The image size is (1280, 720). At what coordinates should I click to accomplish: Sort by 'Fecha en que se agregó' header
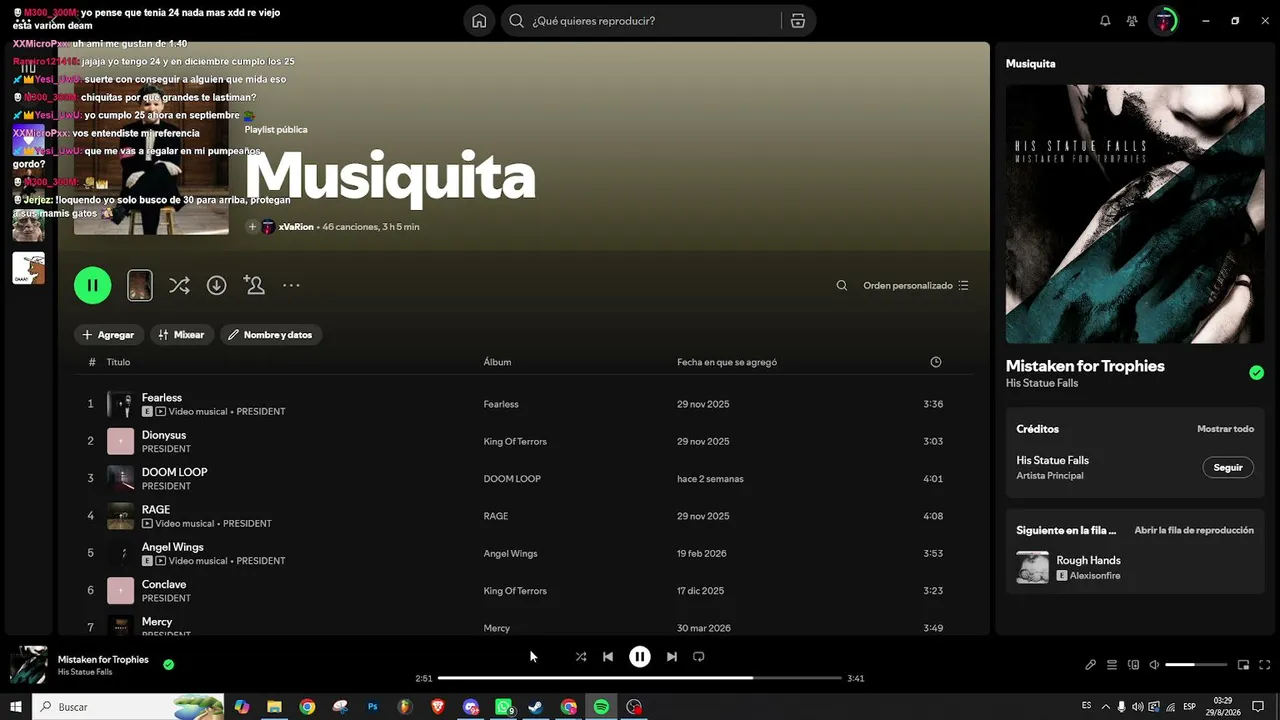click(x=727, y=362)
